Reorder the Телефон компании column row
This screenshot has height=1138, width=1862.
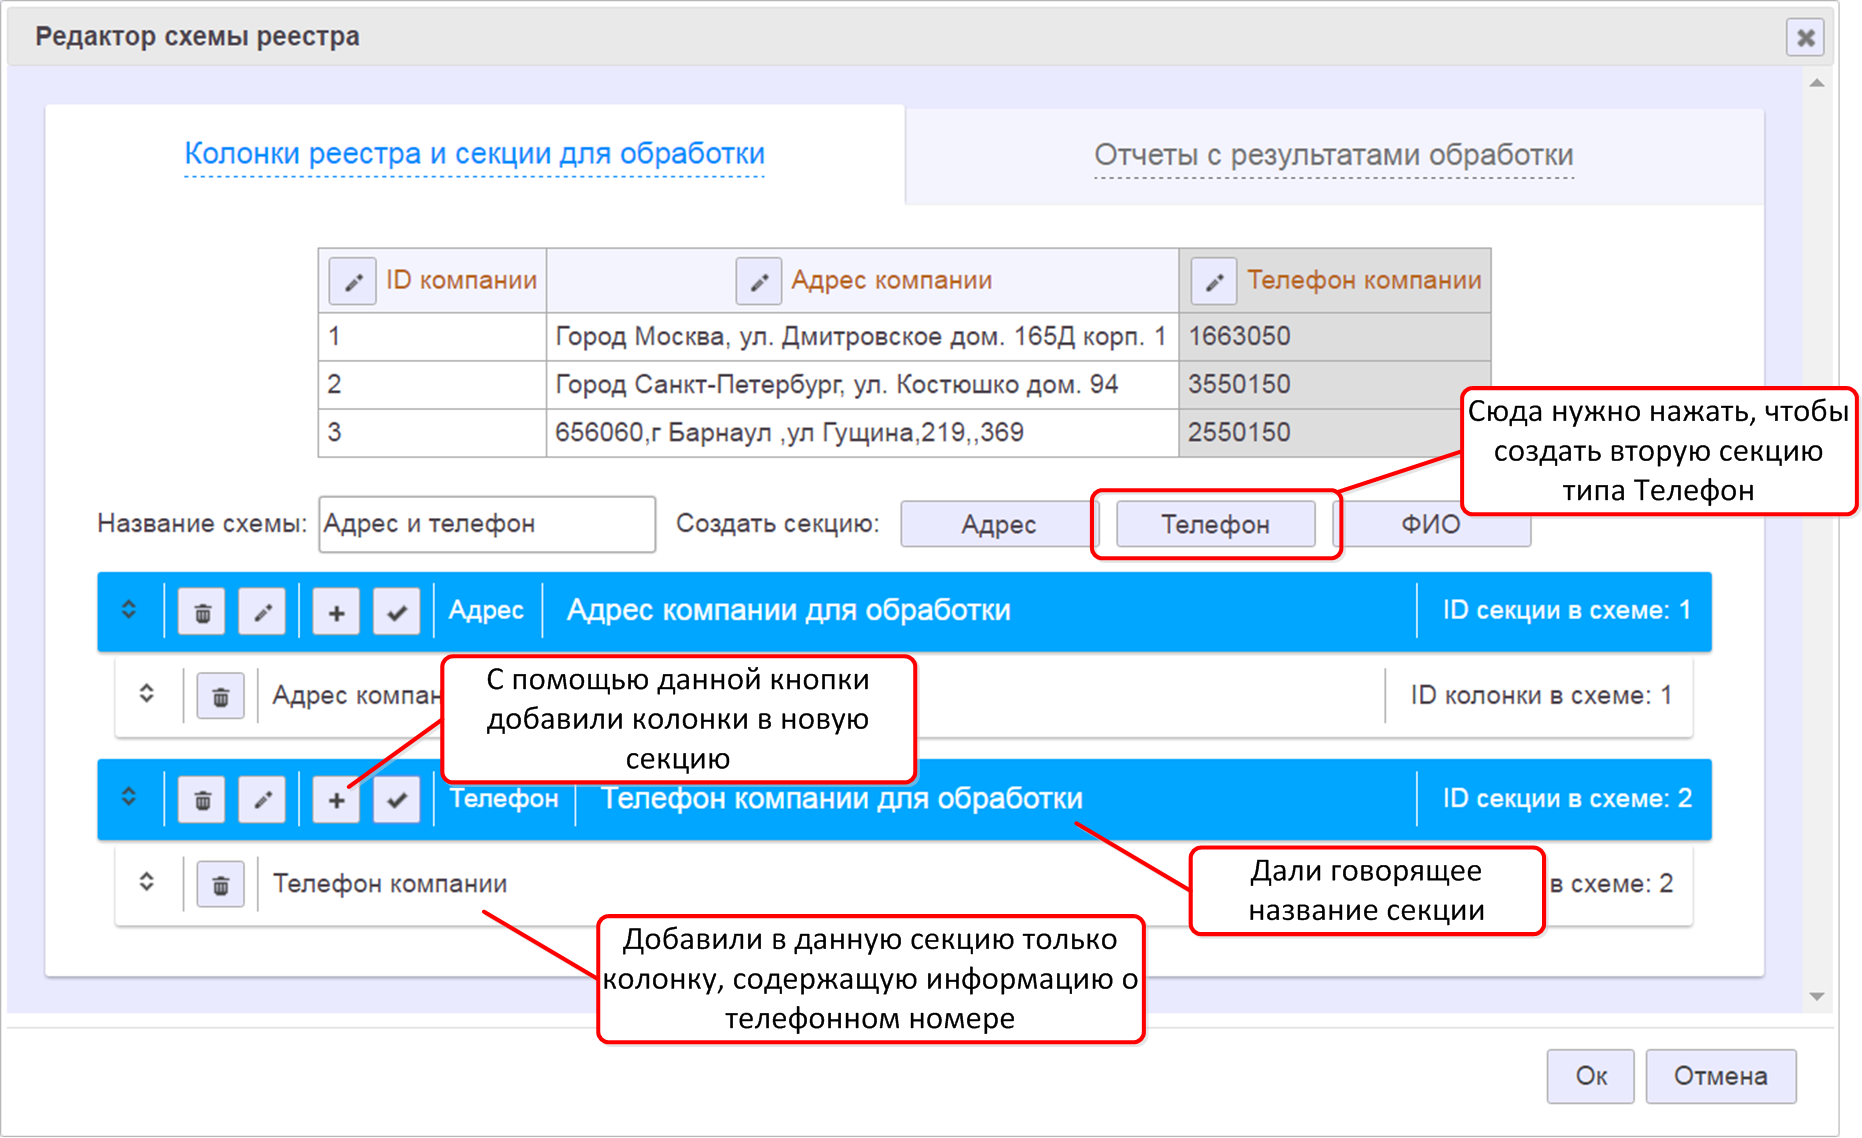147,881
